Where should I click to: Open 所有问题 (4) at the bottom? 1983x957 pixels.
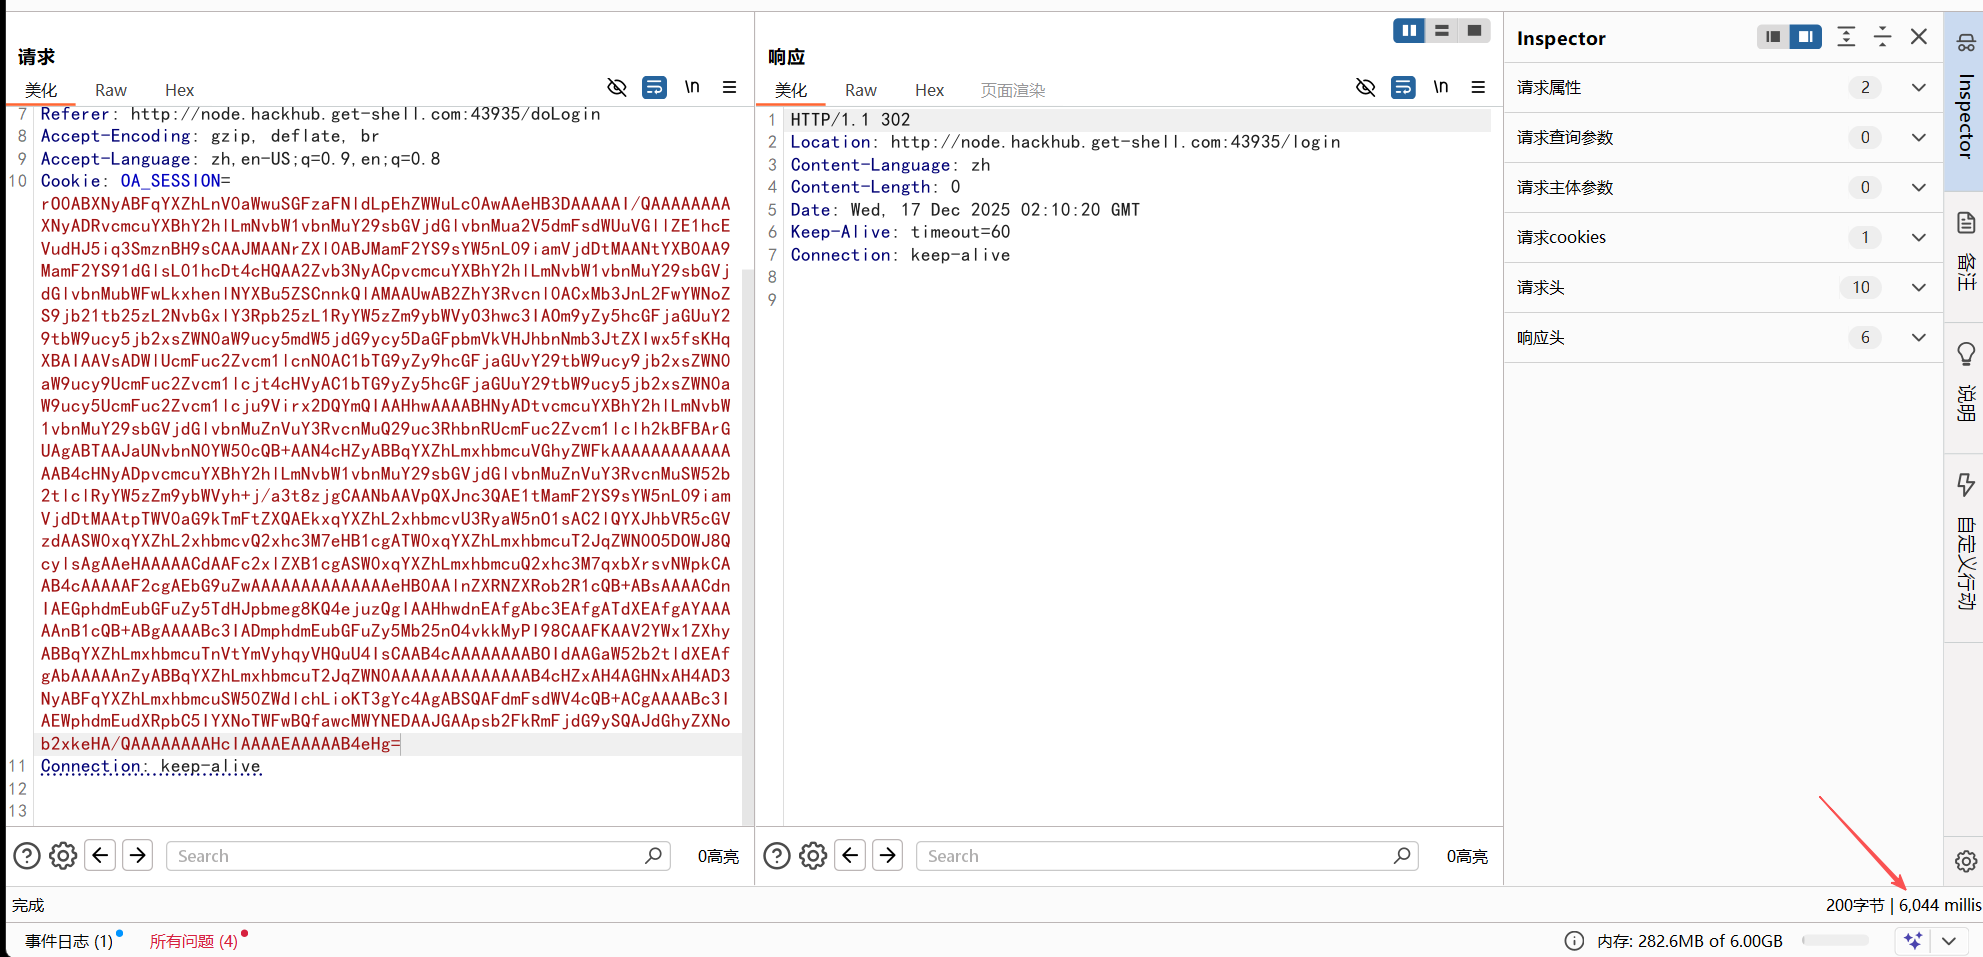pyautogui.click(x=193, y=941)
